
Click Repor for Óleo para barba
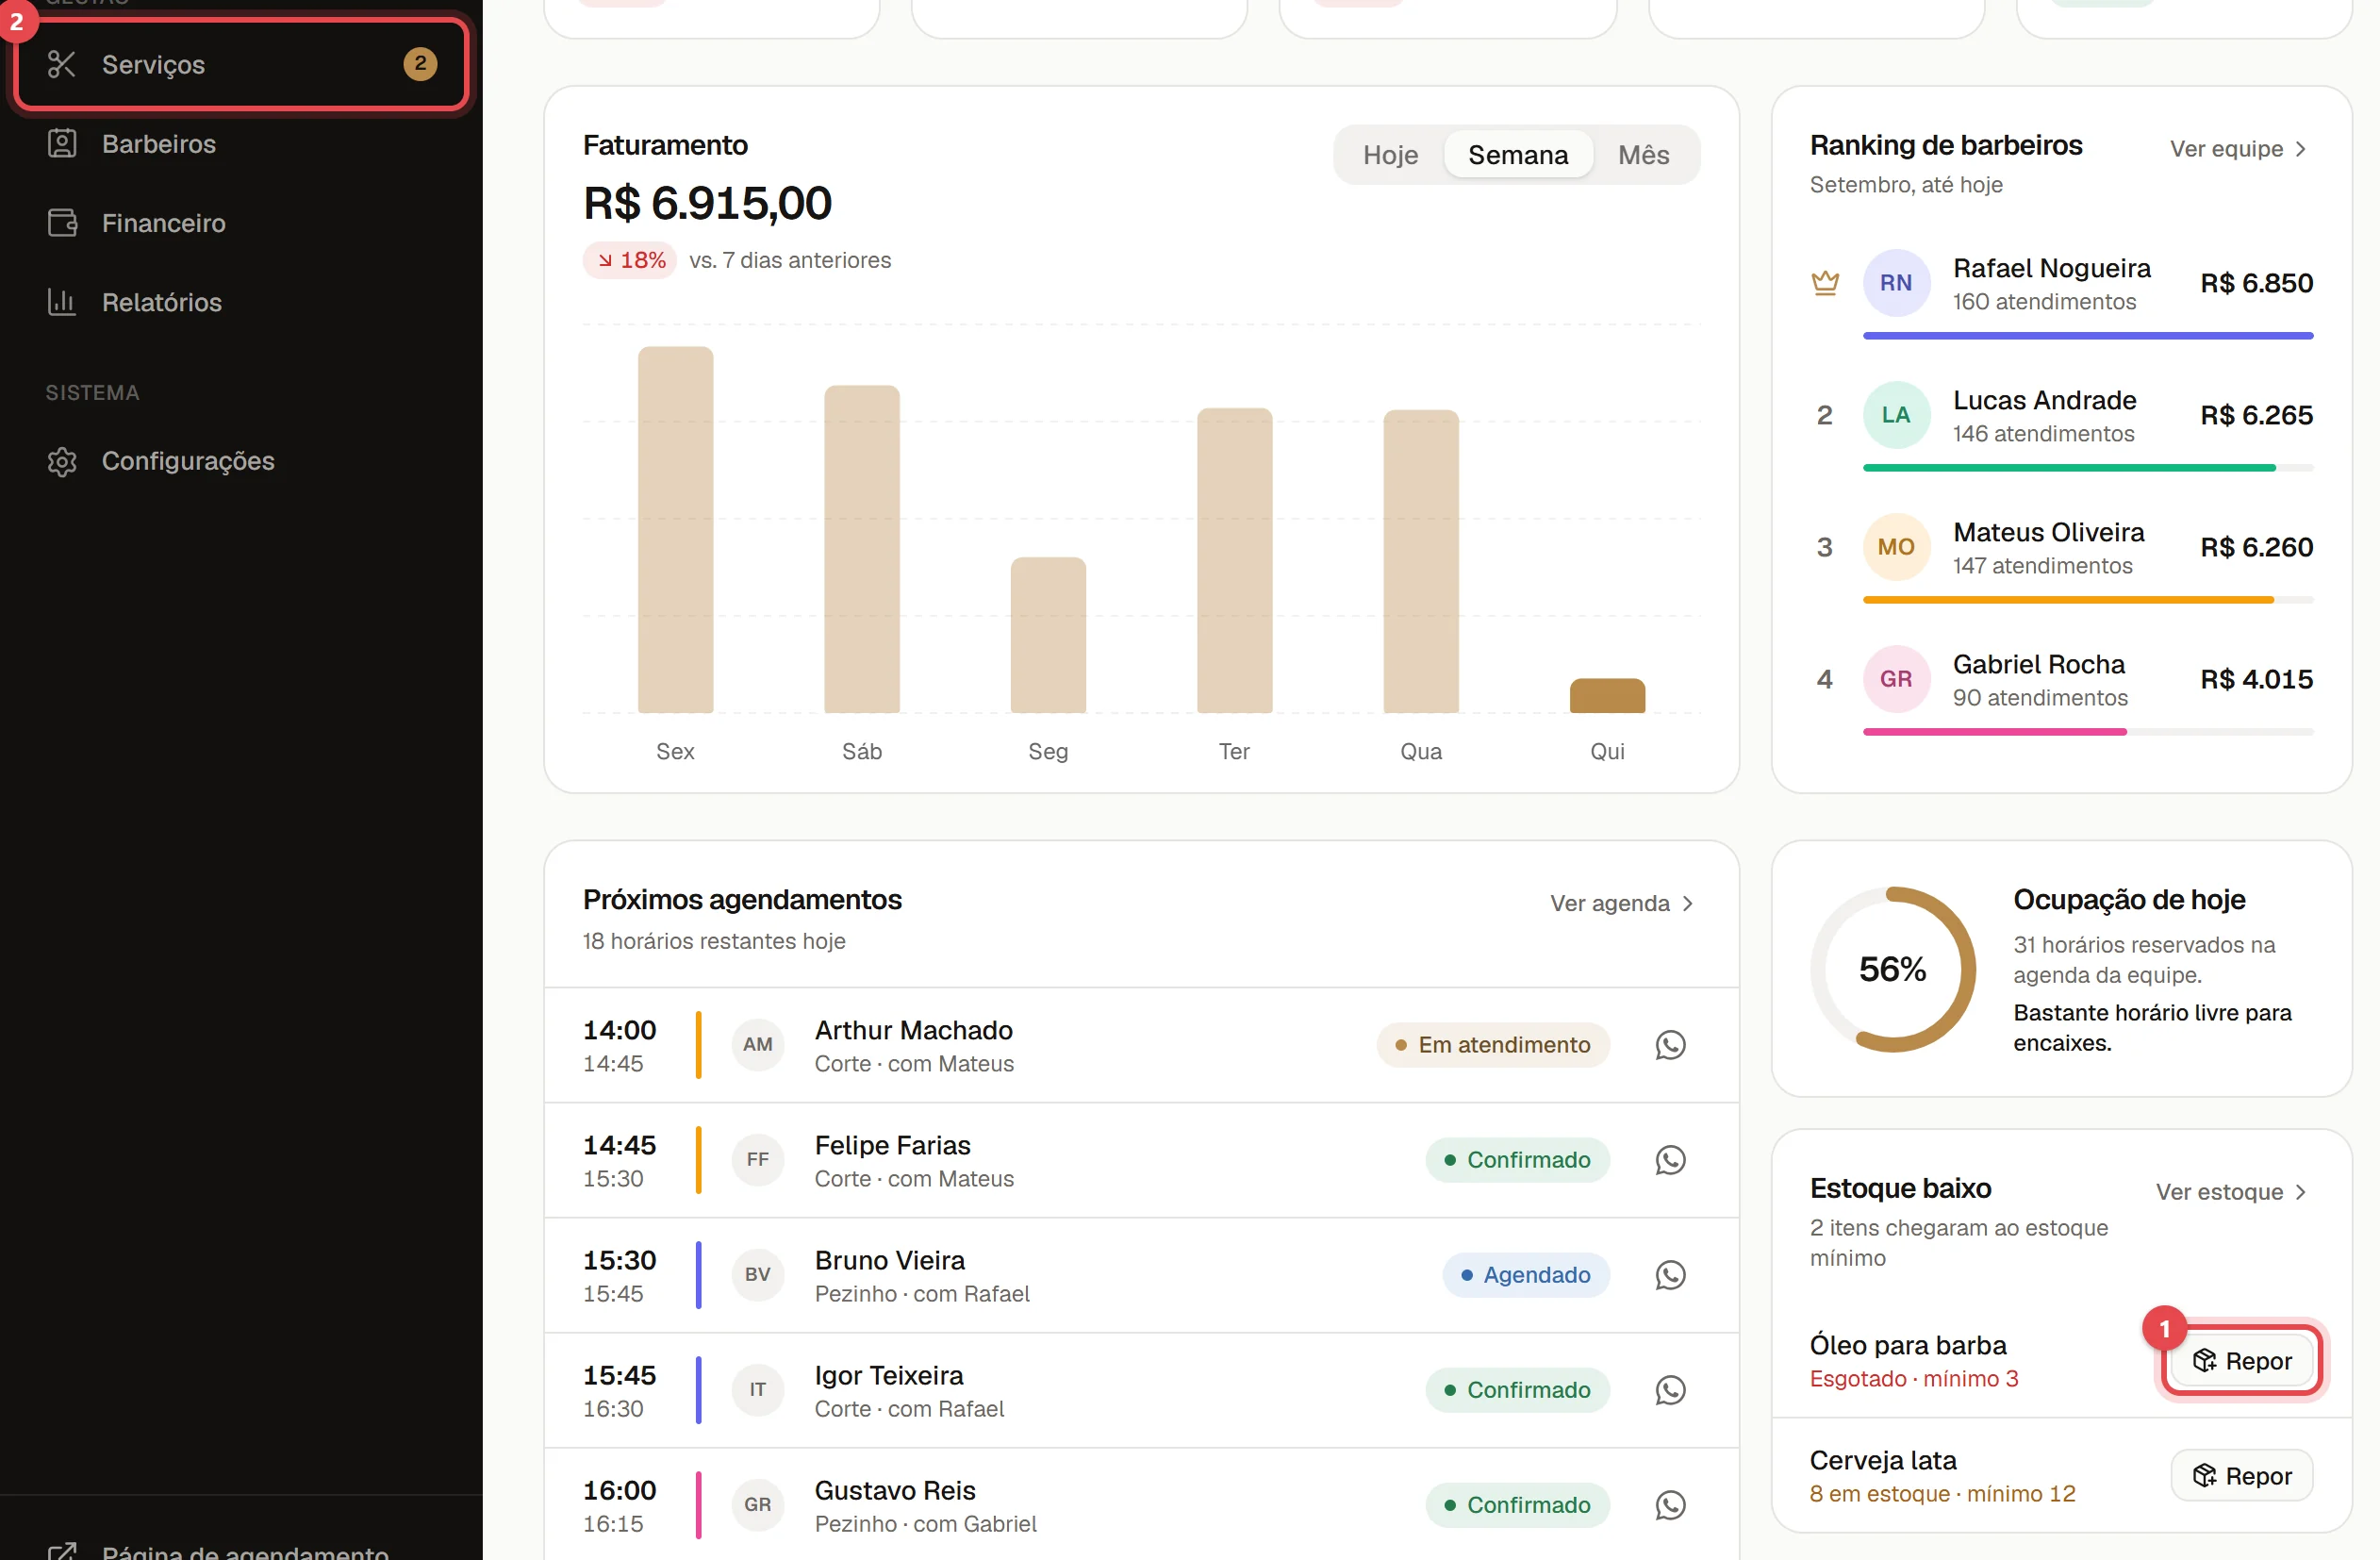[x=2242, y=1361]
